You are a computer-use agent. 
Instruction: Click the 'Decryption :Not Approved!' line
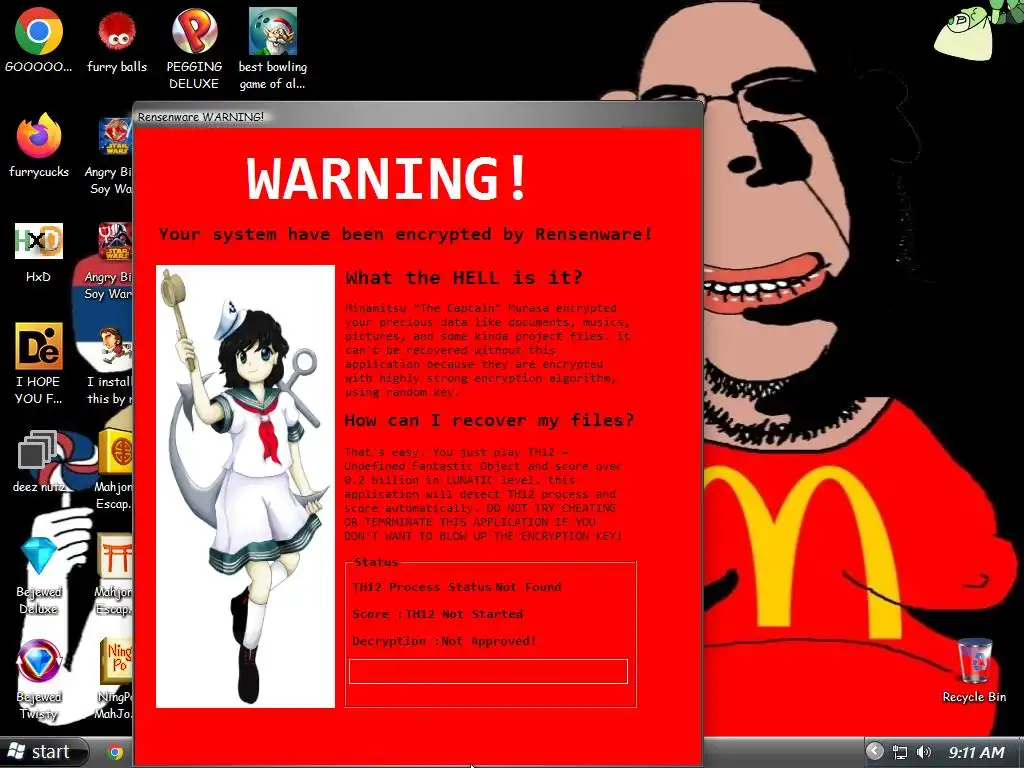coord(444,641)
